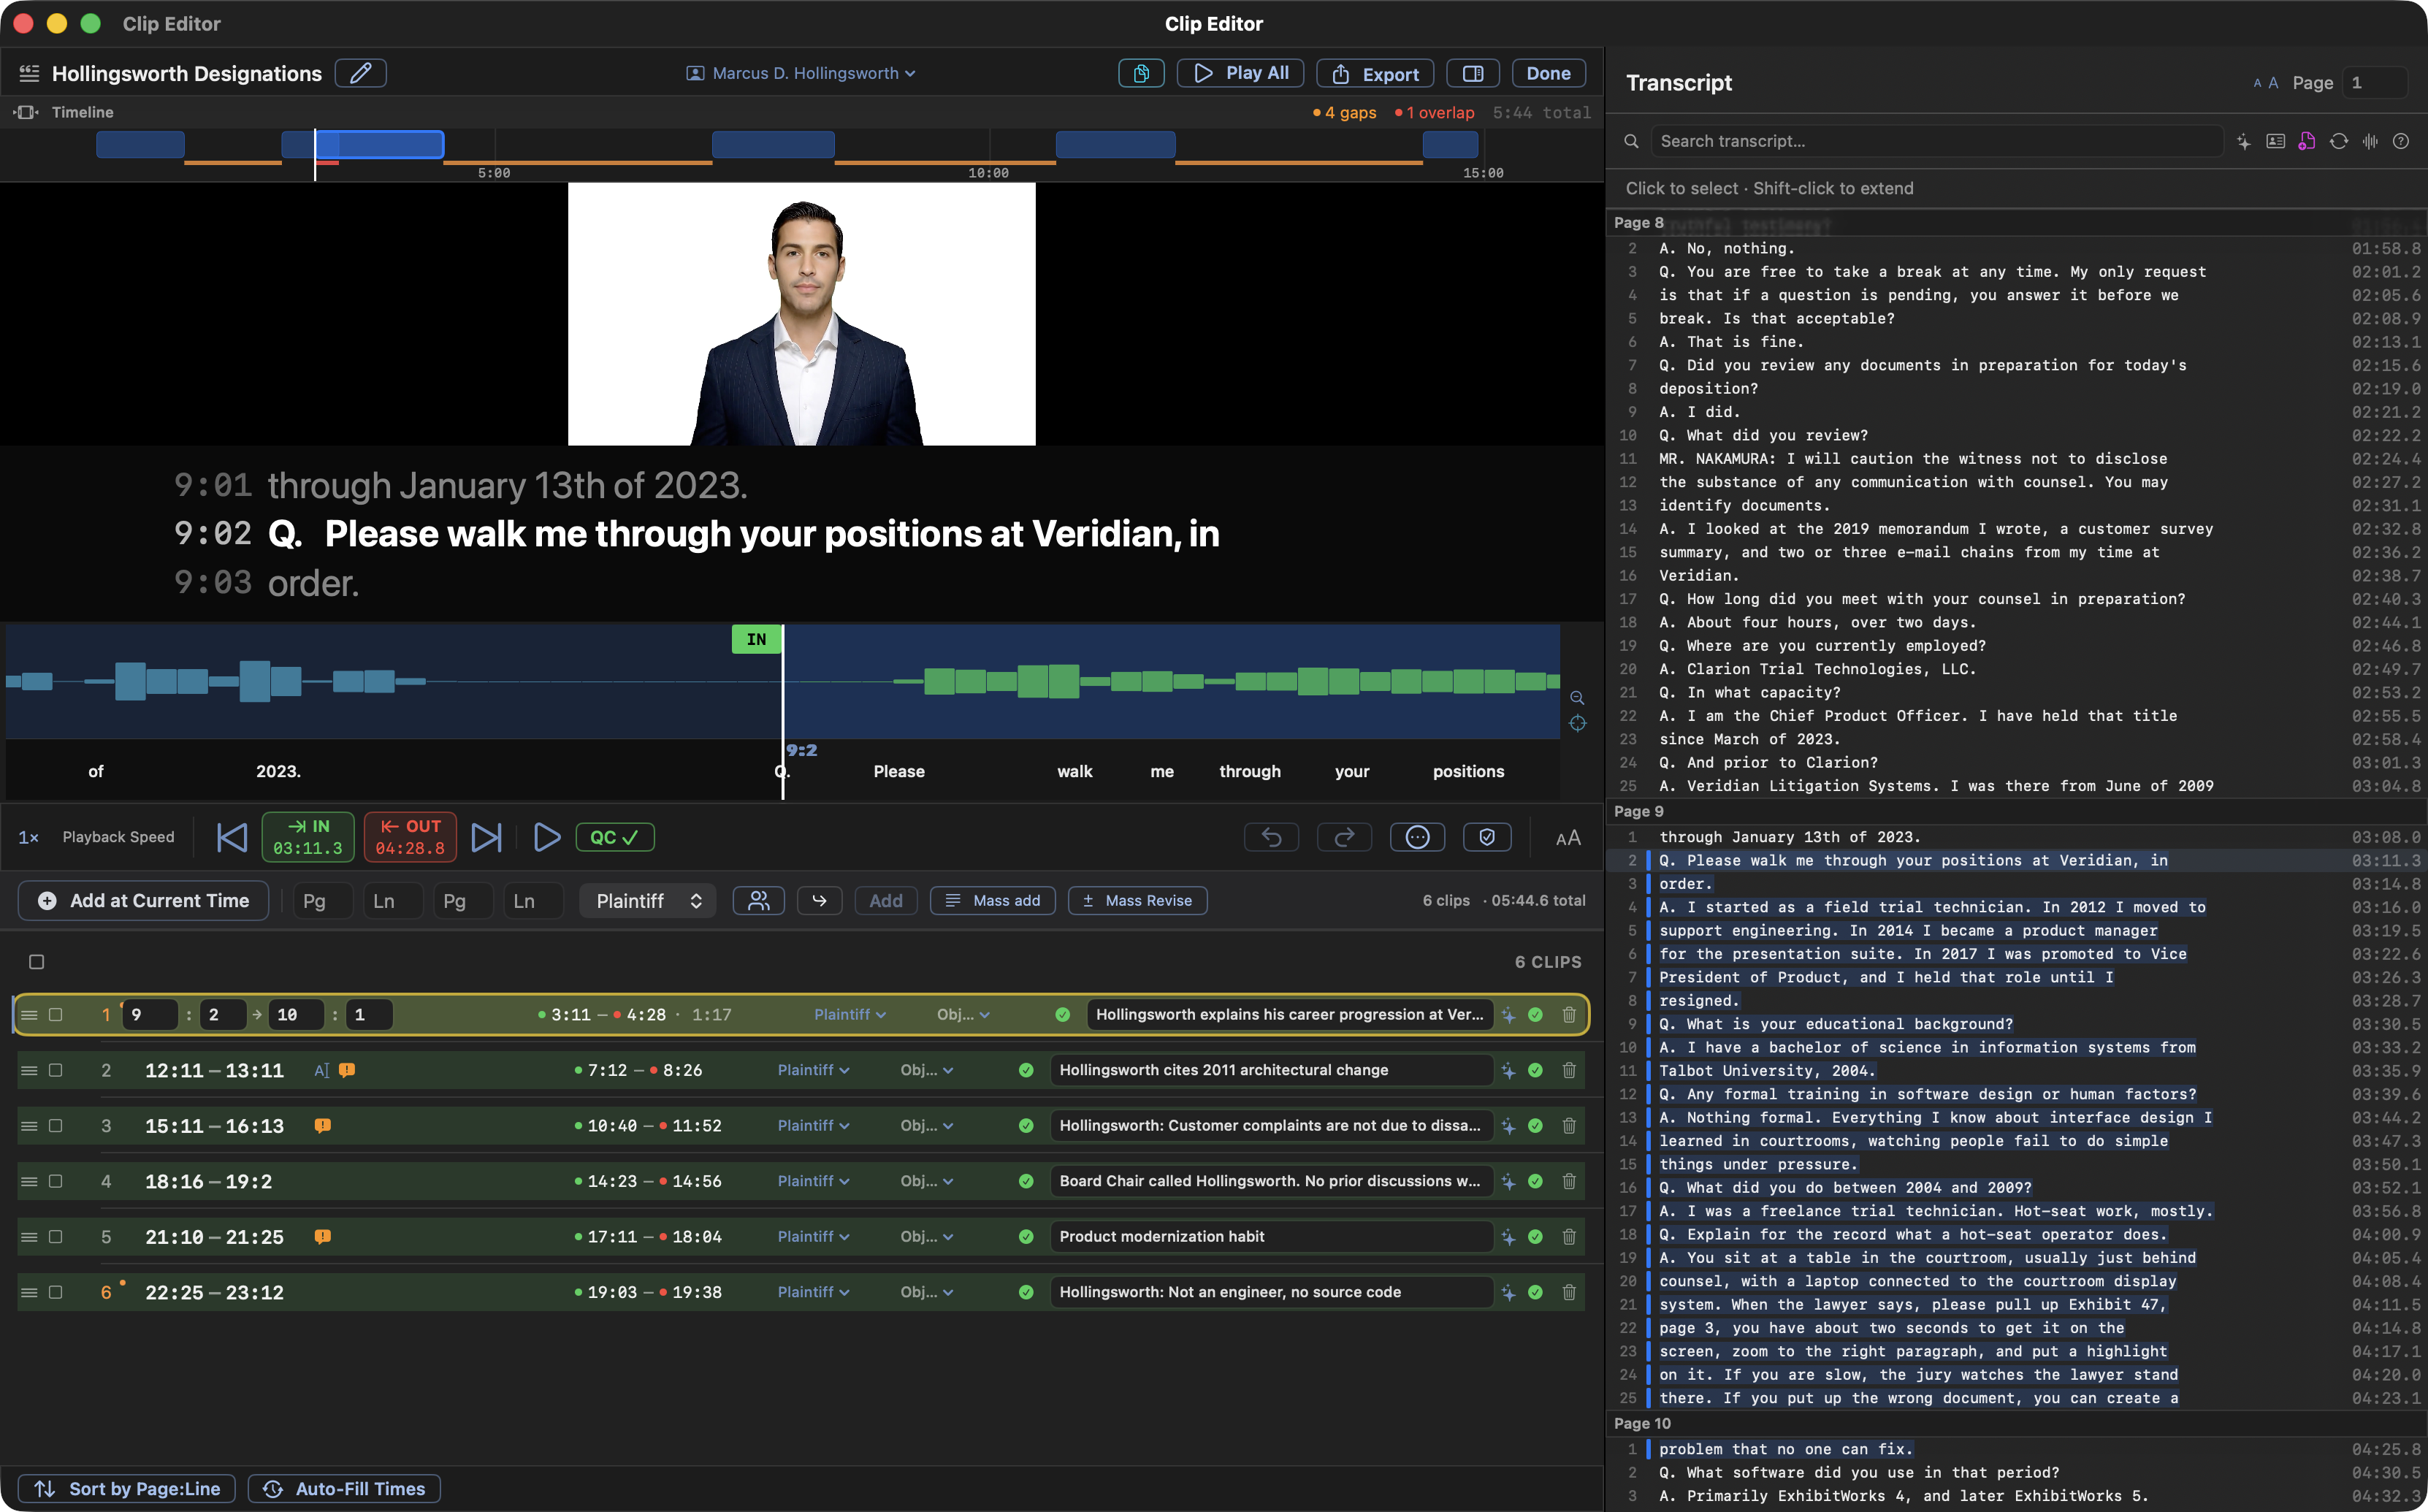Click the copy clips icon left of Play All
The height and width of the screenshot is (1512, 2428).
pyautogui.click(x=1141, y=73)
